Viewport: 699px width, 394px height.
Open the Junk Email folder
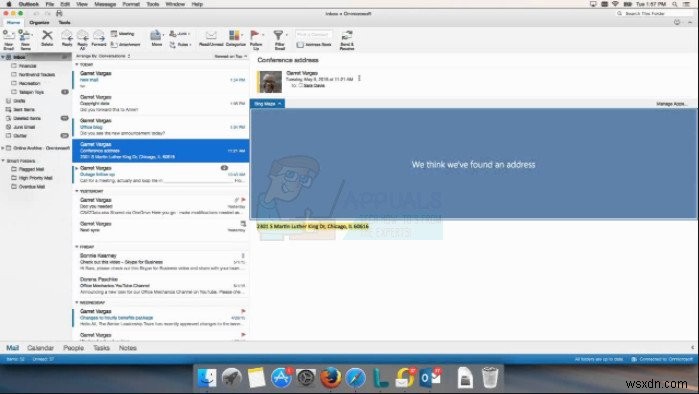coord(24,127)
